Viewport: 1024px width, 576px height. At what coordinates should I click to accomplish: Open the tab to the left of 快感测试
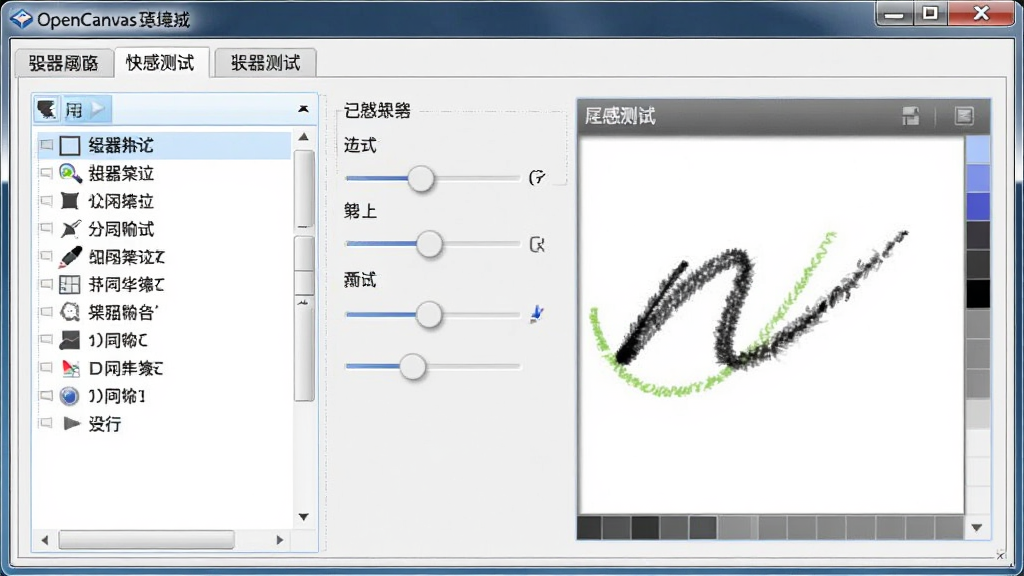(64, 63)
